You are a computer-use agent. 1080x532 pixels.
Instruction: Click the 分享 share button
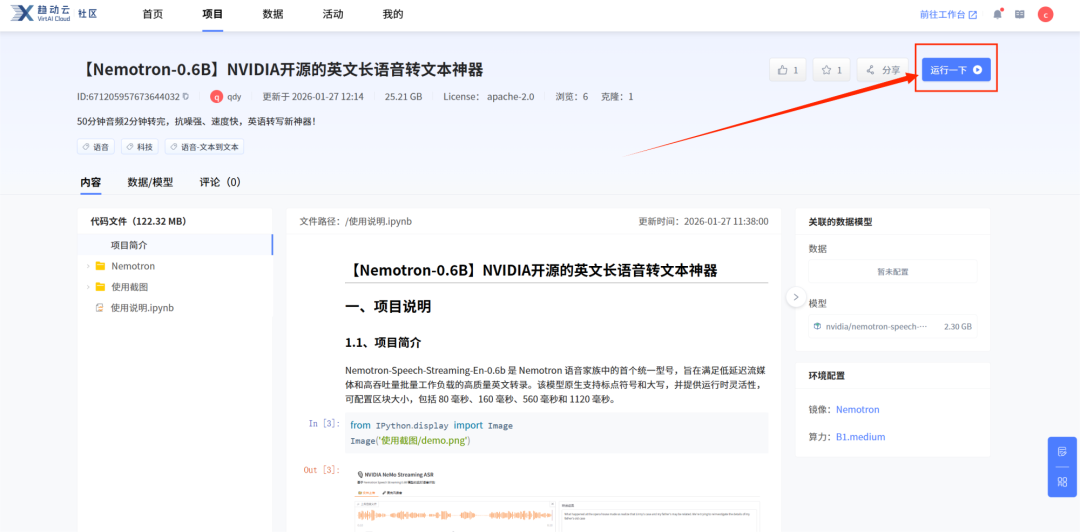(882, 70)
